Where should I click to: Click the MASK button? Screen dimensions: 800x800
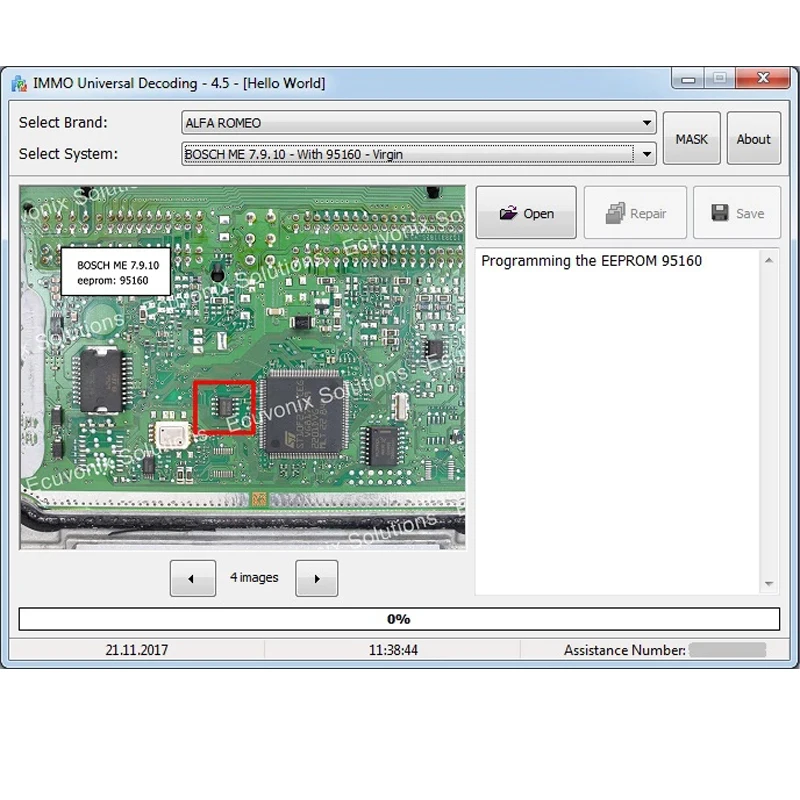(x=691, y=138)
